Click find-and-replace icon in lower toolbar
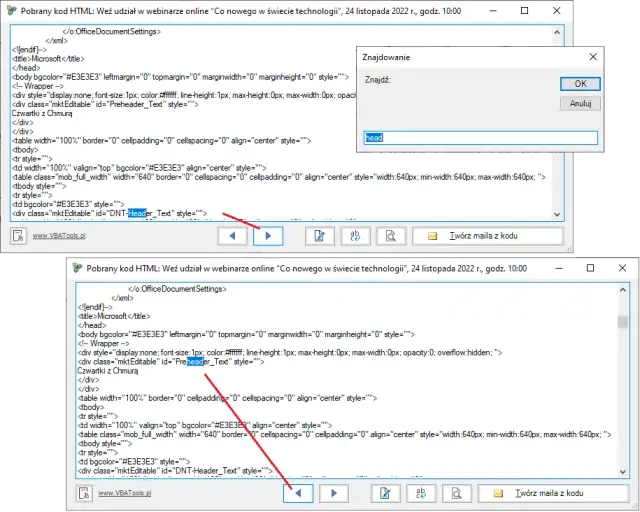 420,493
